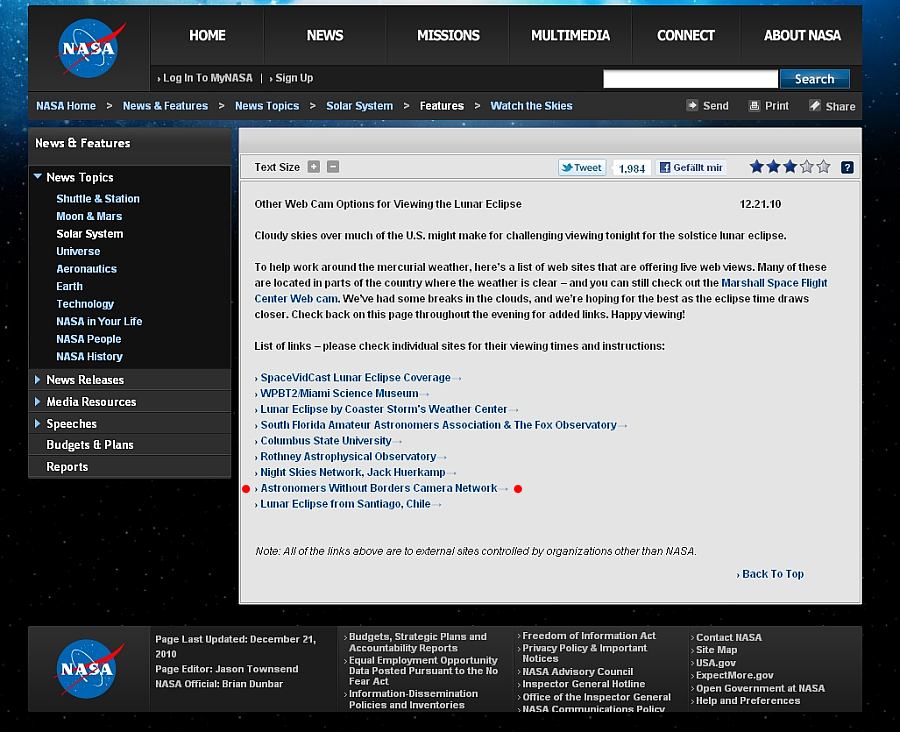Open the ABOUT NASA menu
The height and width of the screenshot is (732, 900).
pos(802,36)
